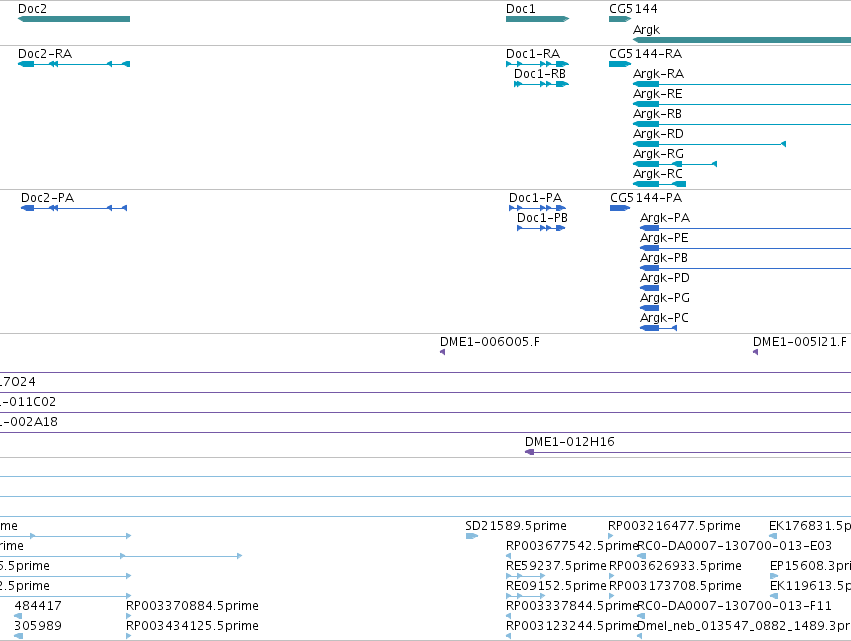Click the Argk-RG transcript
This screenshot has height=641, width=851.
pos(675,164)
